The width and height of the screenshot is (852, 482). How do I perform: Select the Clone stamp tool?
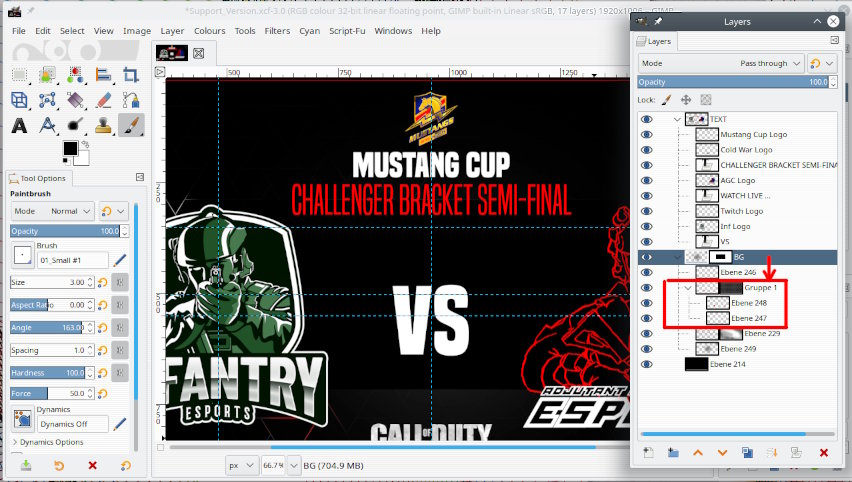(x=103, y=126)
